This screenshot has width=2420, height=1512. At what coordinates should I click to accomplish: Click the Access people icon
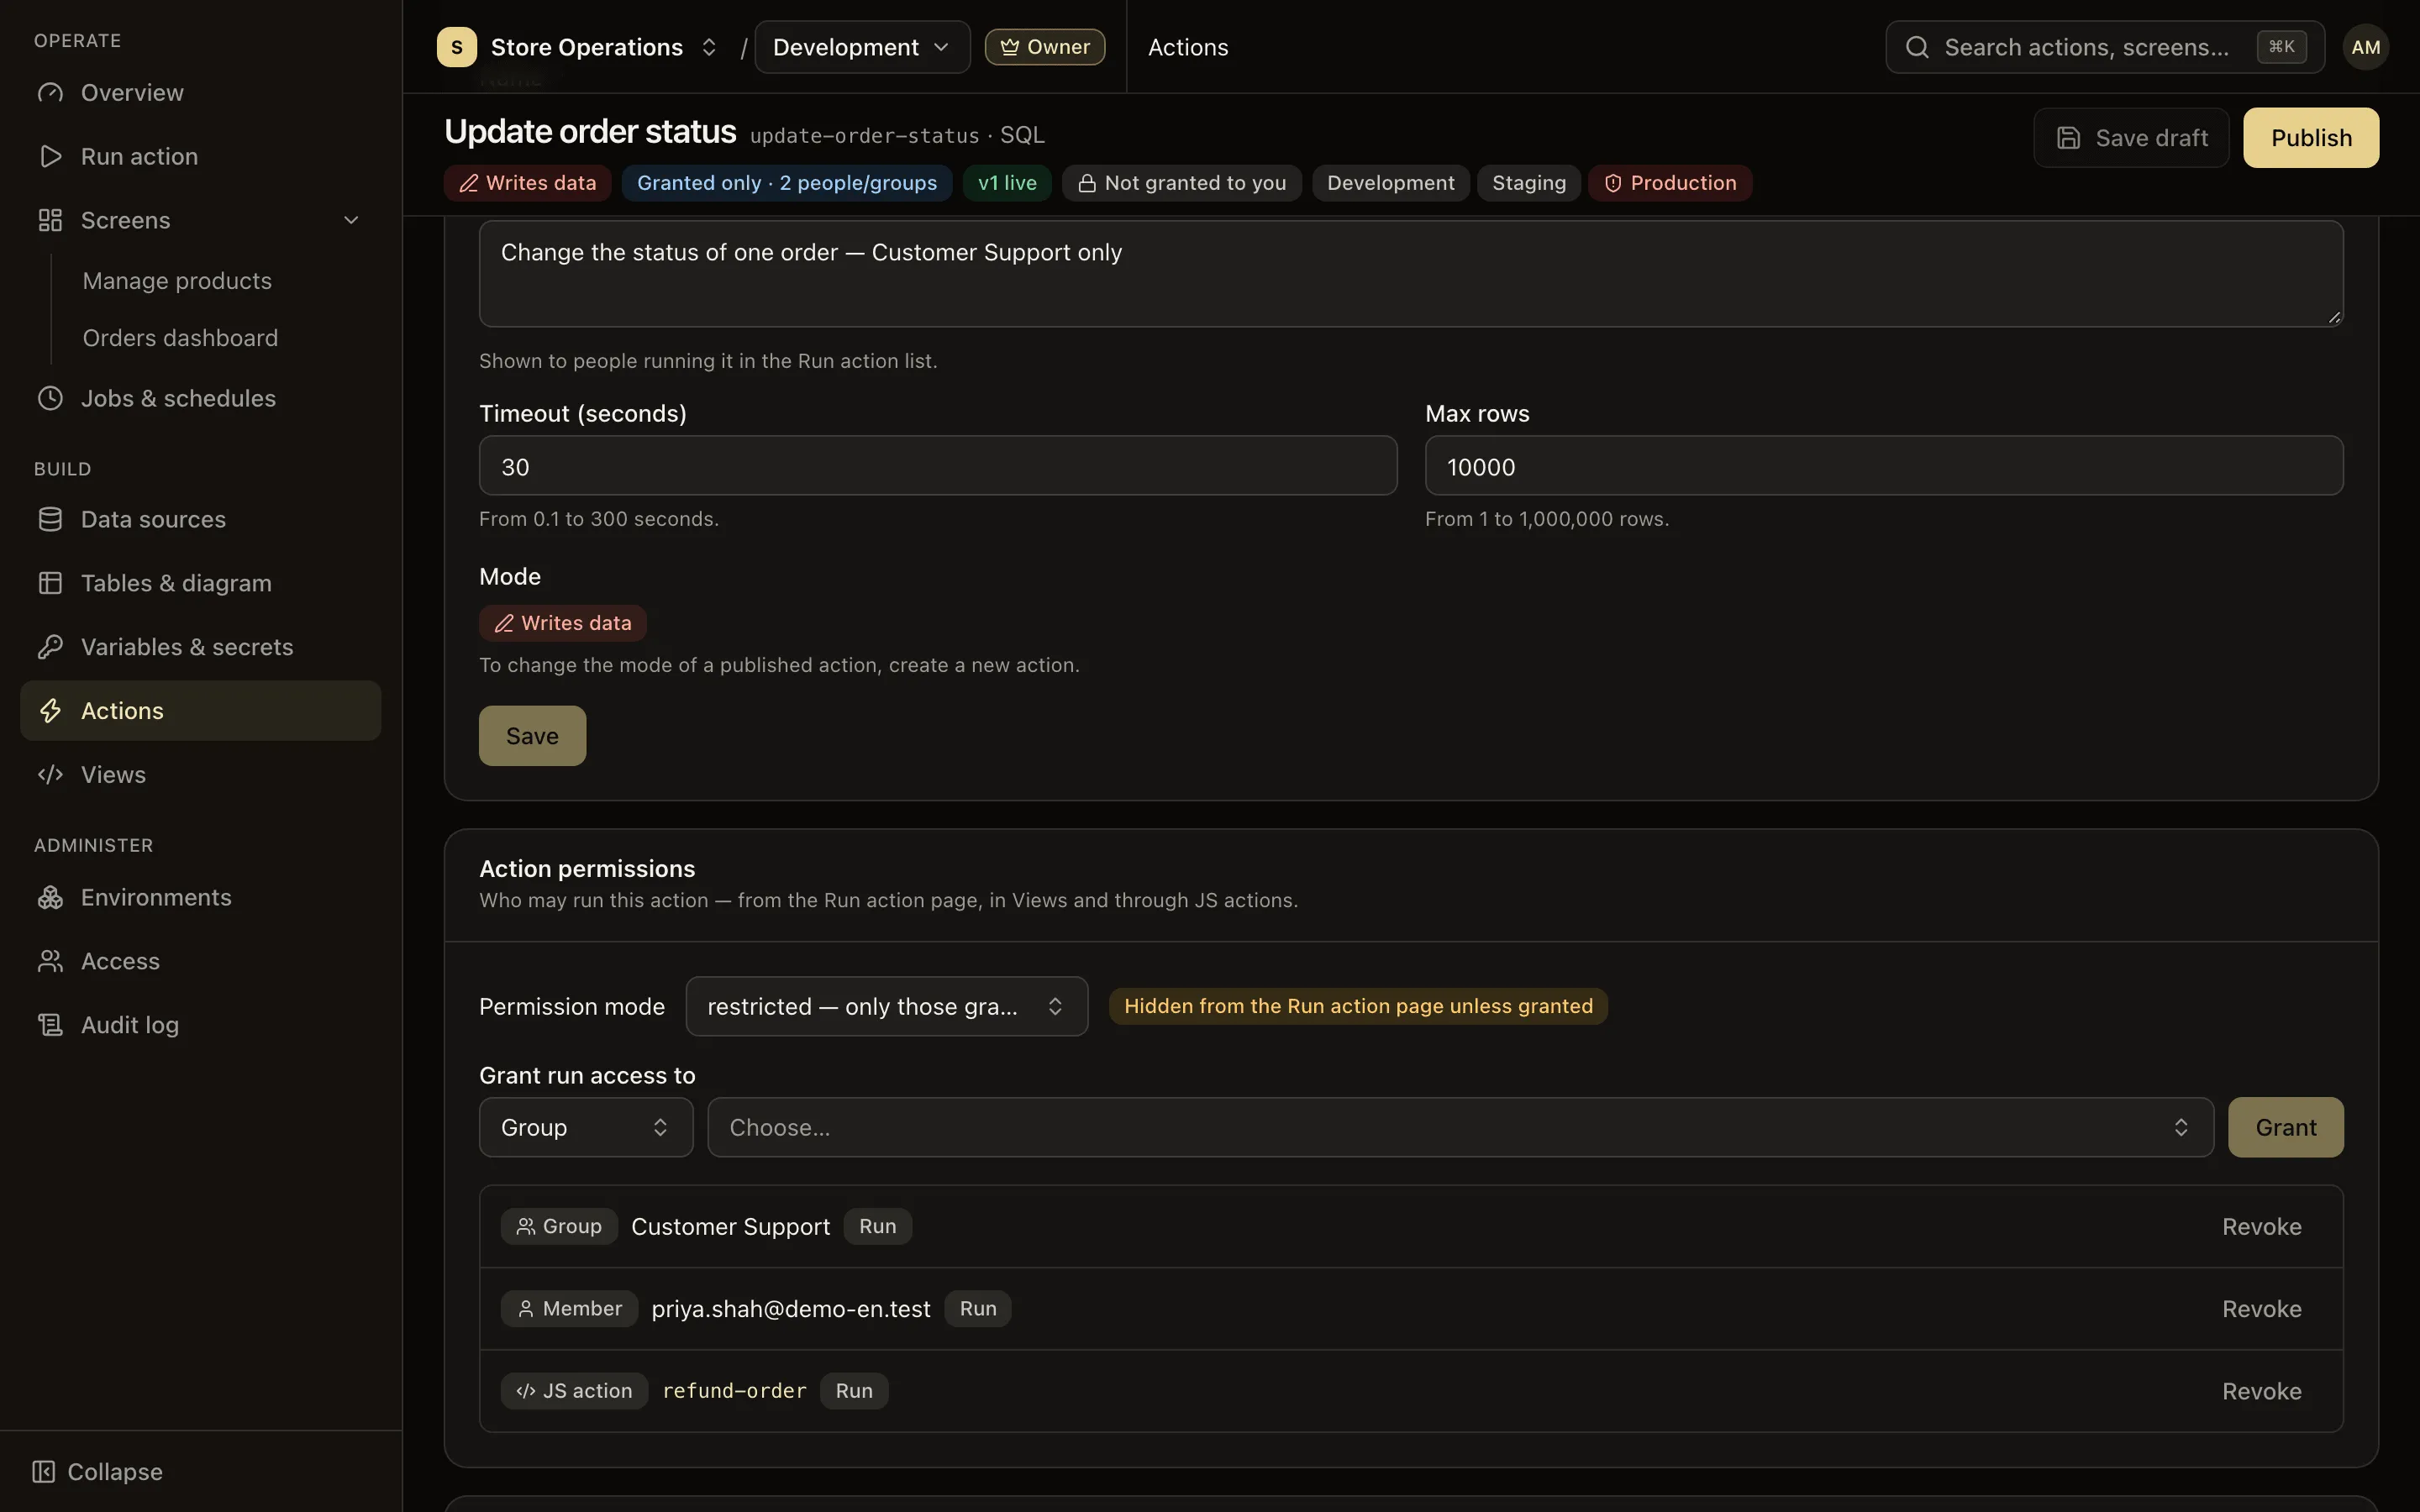pos(50,962)
